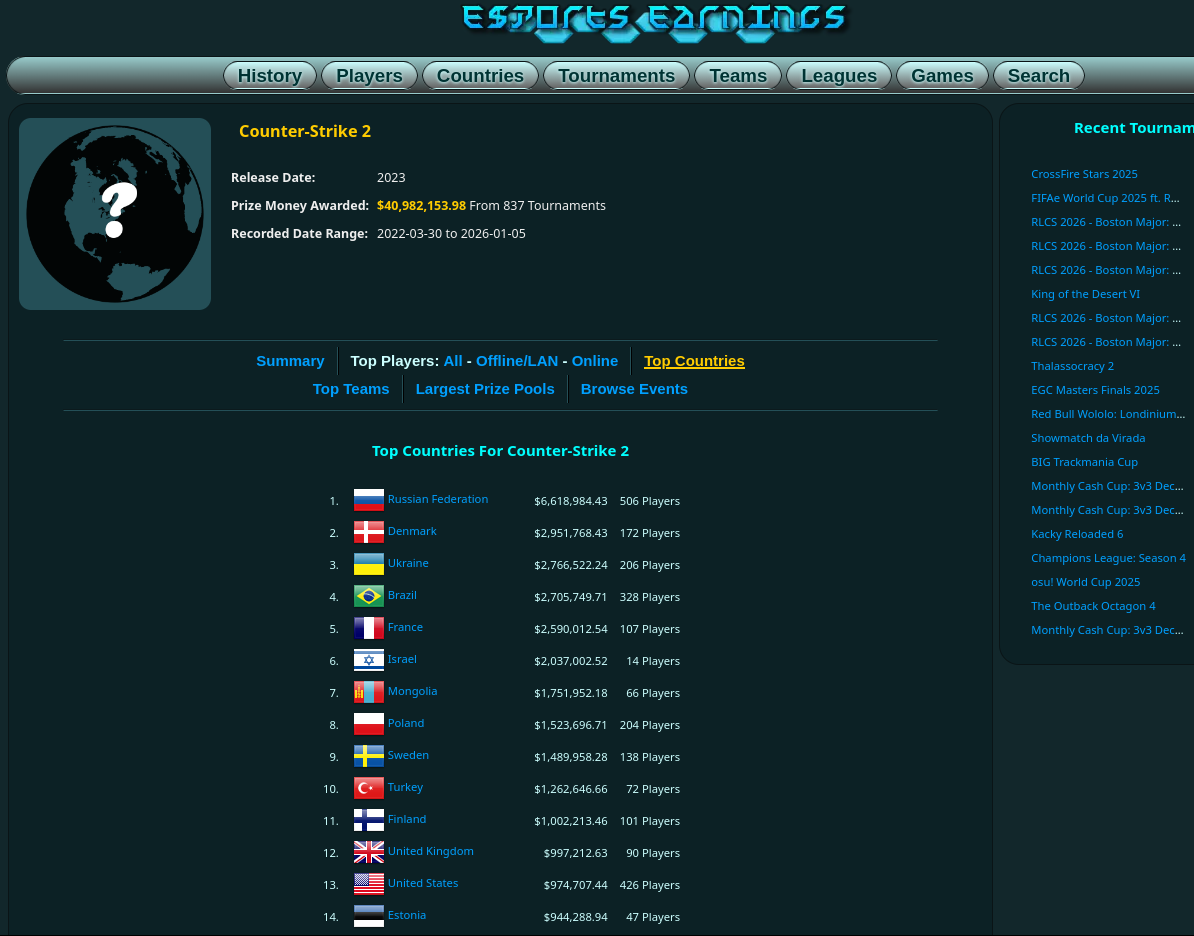Open the Russian Federation country link
The height and width of the screenshot is (936, 1194).
pyautogui.click(x=438, y=499)
